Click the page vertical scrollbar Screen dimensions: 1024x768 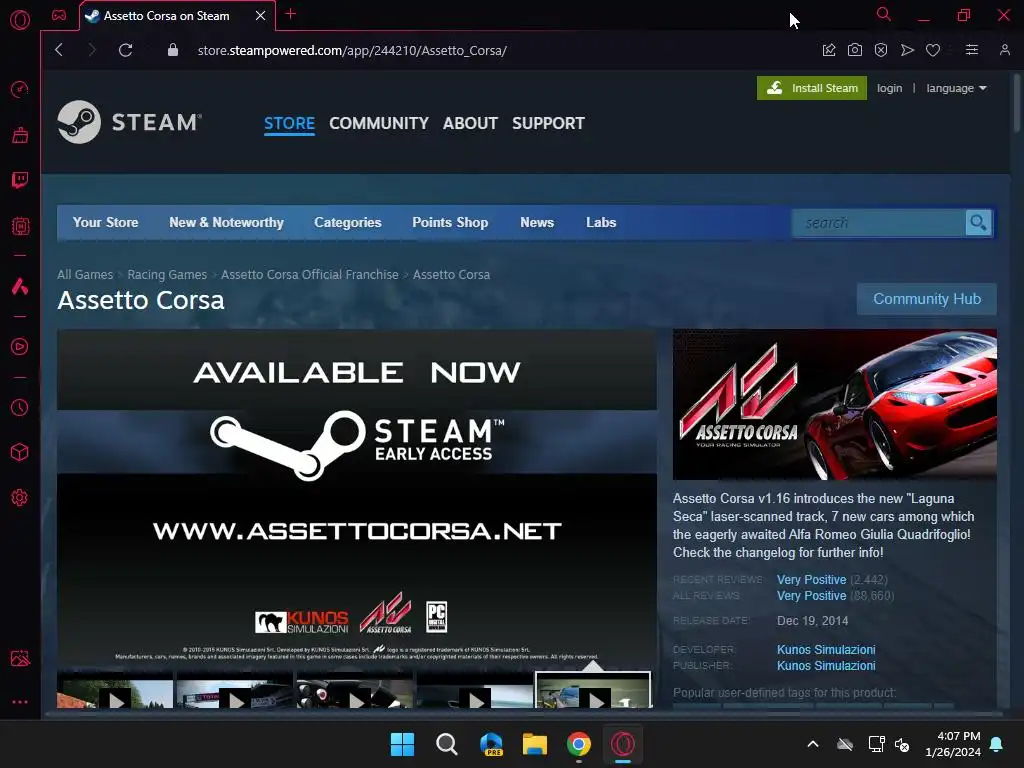pyautogui.click(x=1016, y=104)
